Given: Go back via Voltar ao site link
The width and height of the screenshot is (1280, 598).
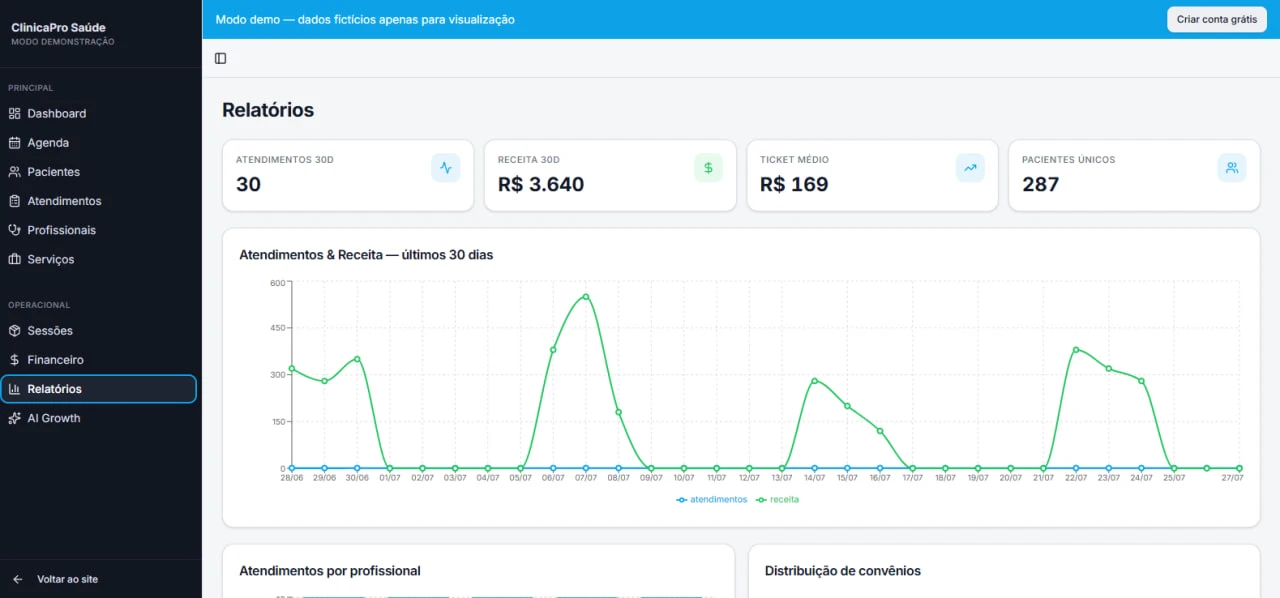Looking at the screenshot, I should tap(67, 579).
